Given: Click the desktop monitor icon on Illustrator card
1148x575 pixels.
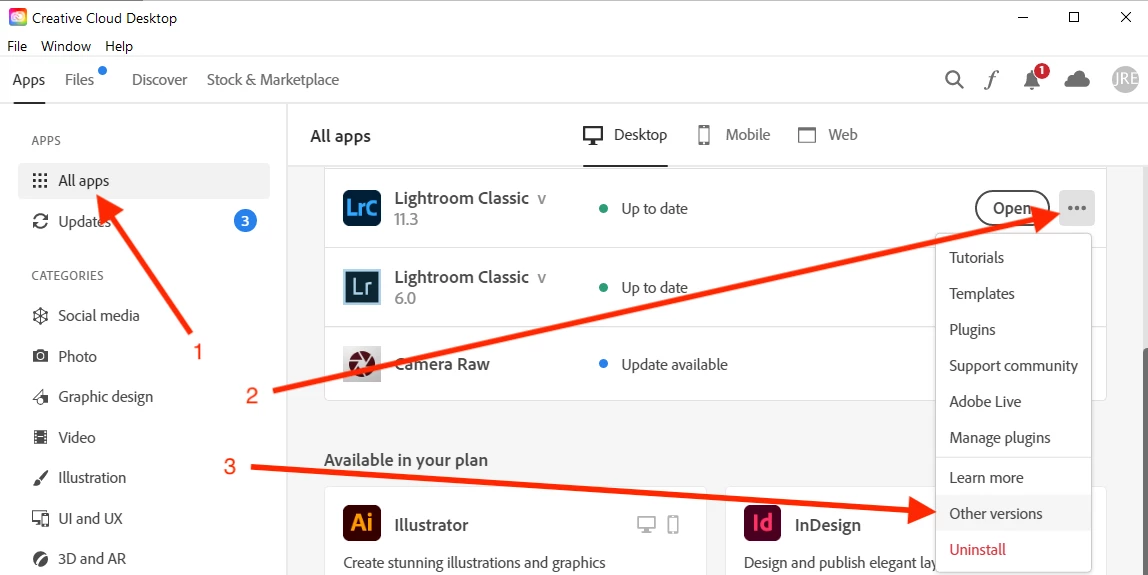Looking at the screenshot, I should pos(646,524).
